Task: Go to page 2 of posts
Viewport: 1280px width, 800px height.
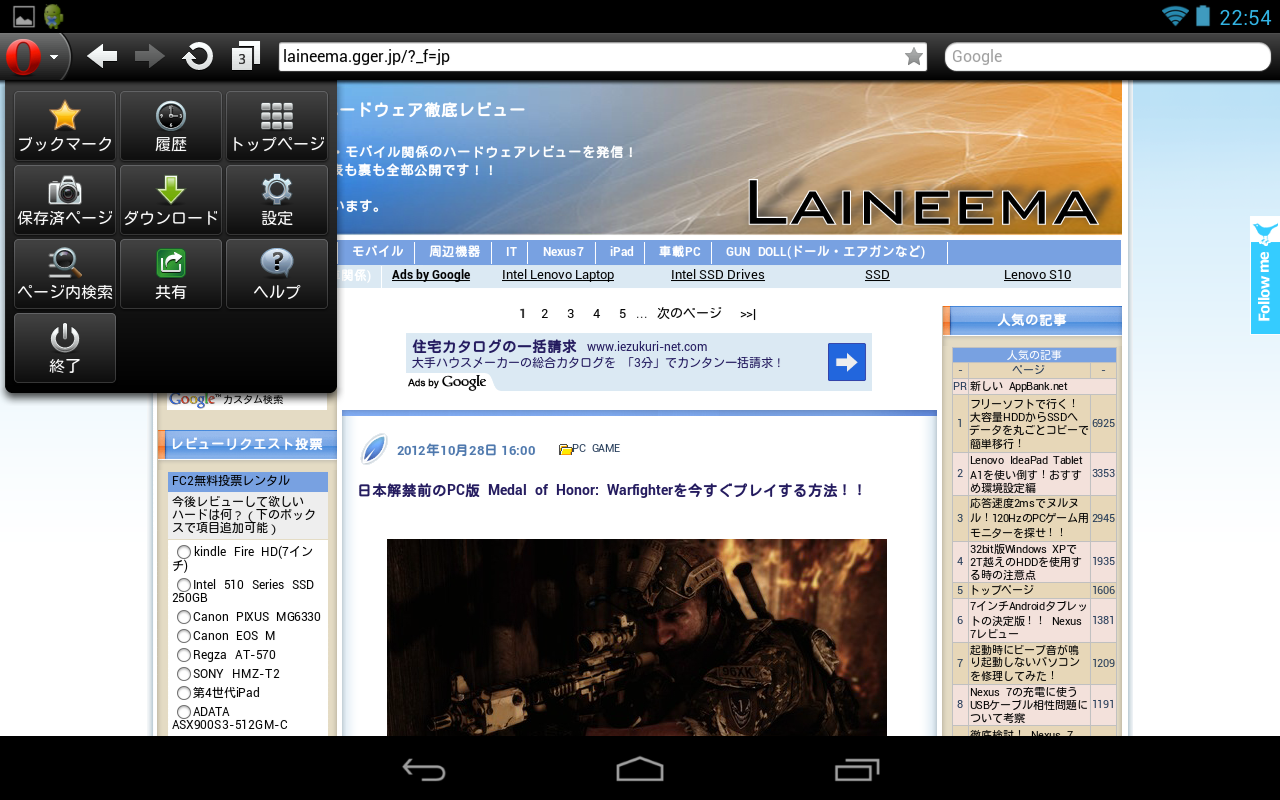Action: [x=545, y=314]
